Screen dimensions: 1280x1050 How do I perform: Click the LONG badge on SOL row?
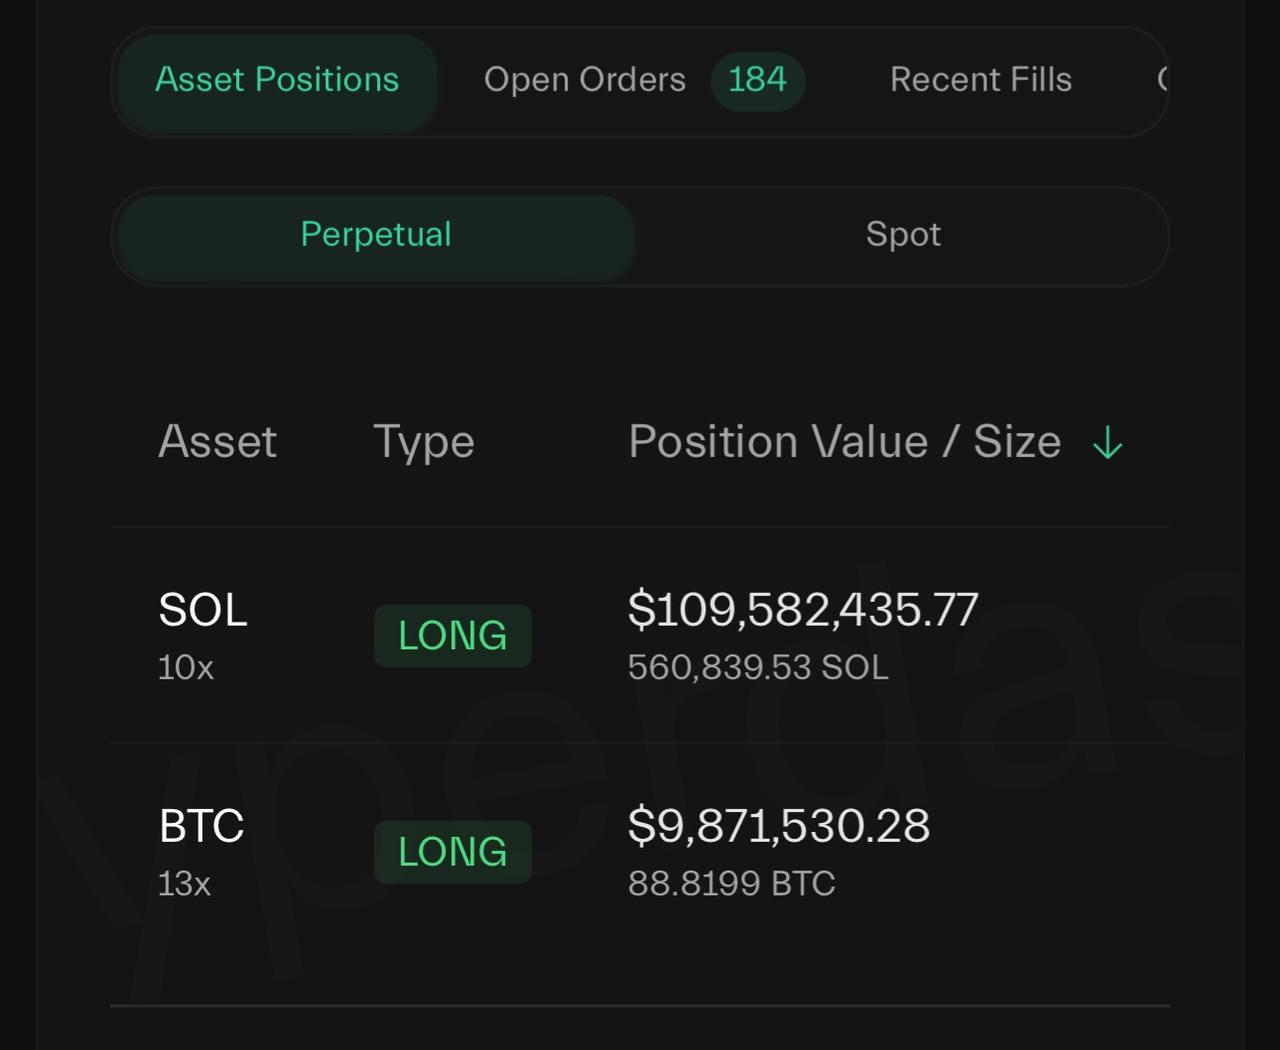pos(452,636)
